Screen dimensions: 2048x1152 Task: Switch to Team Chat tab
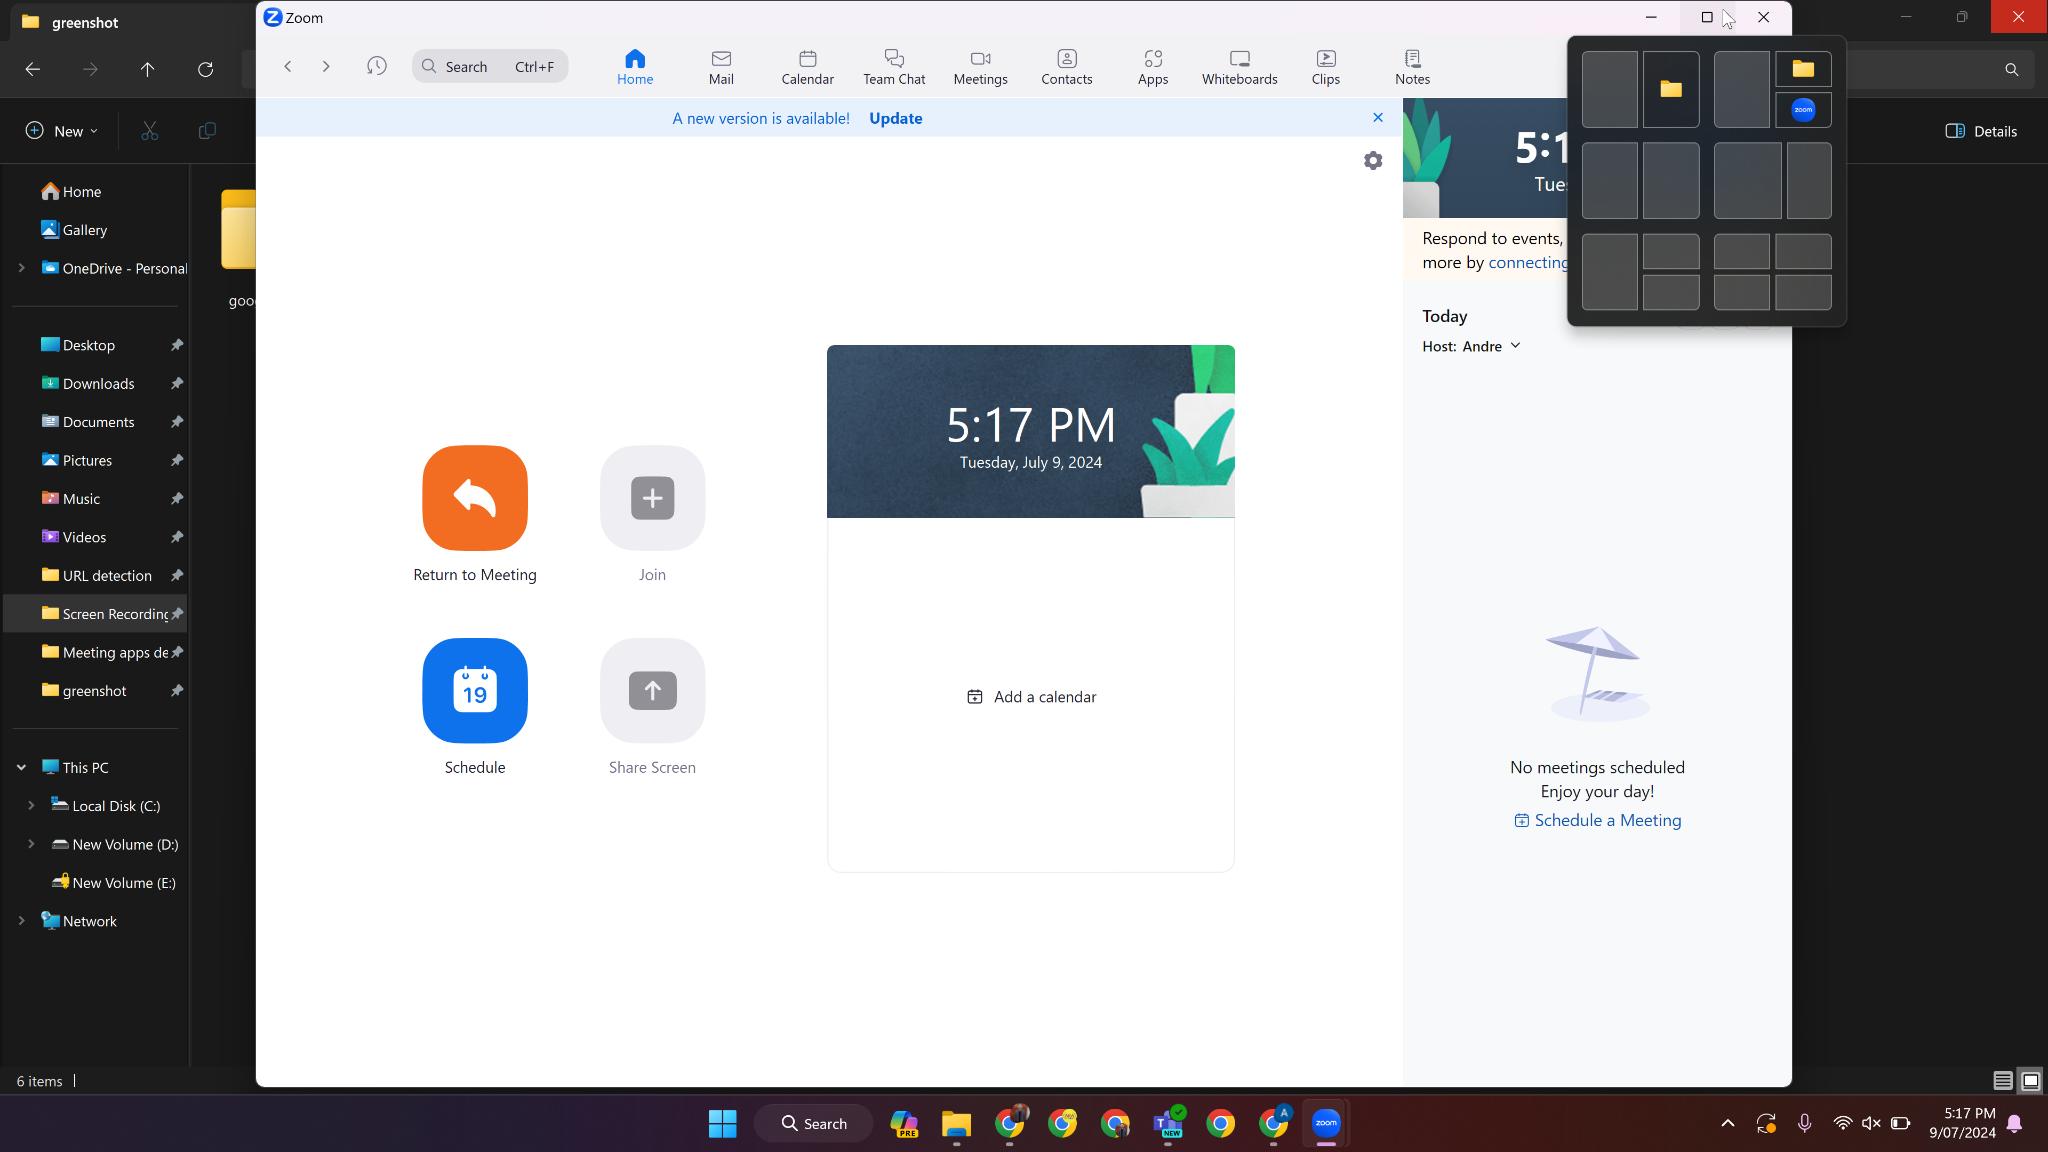(894, 67)
